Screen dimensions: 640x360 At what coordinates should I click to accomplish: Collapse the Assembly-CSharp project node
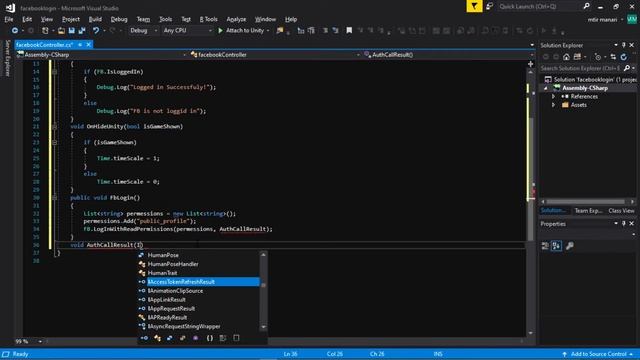[x=546, y=88]
